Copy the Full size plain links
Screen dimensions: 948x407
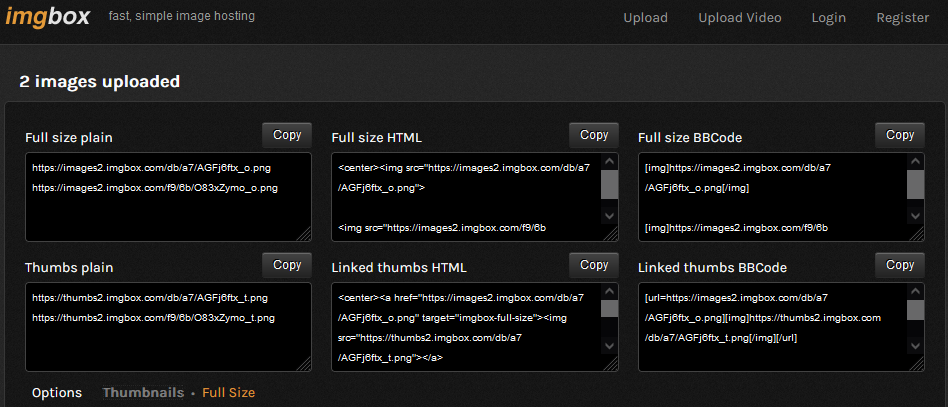coord(287,135)
